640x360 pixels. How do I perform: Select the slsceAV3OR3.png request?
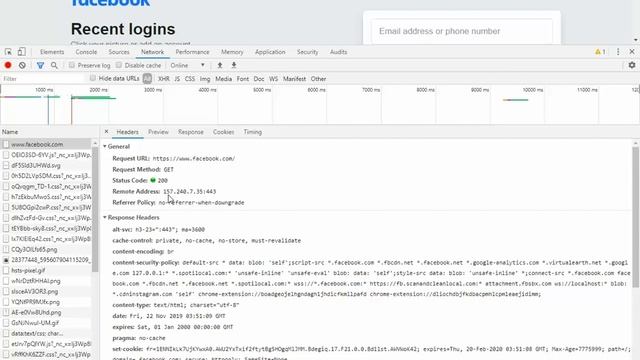click(34, 291)
